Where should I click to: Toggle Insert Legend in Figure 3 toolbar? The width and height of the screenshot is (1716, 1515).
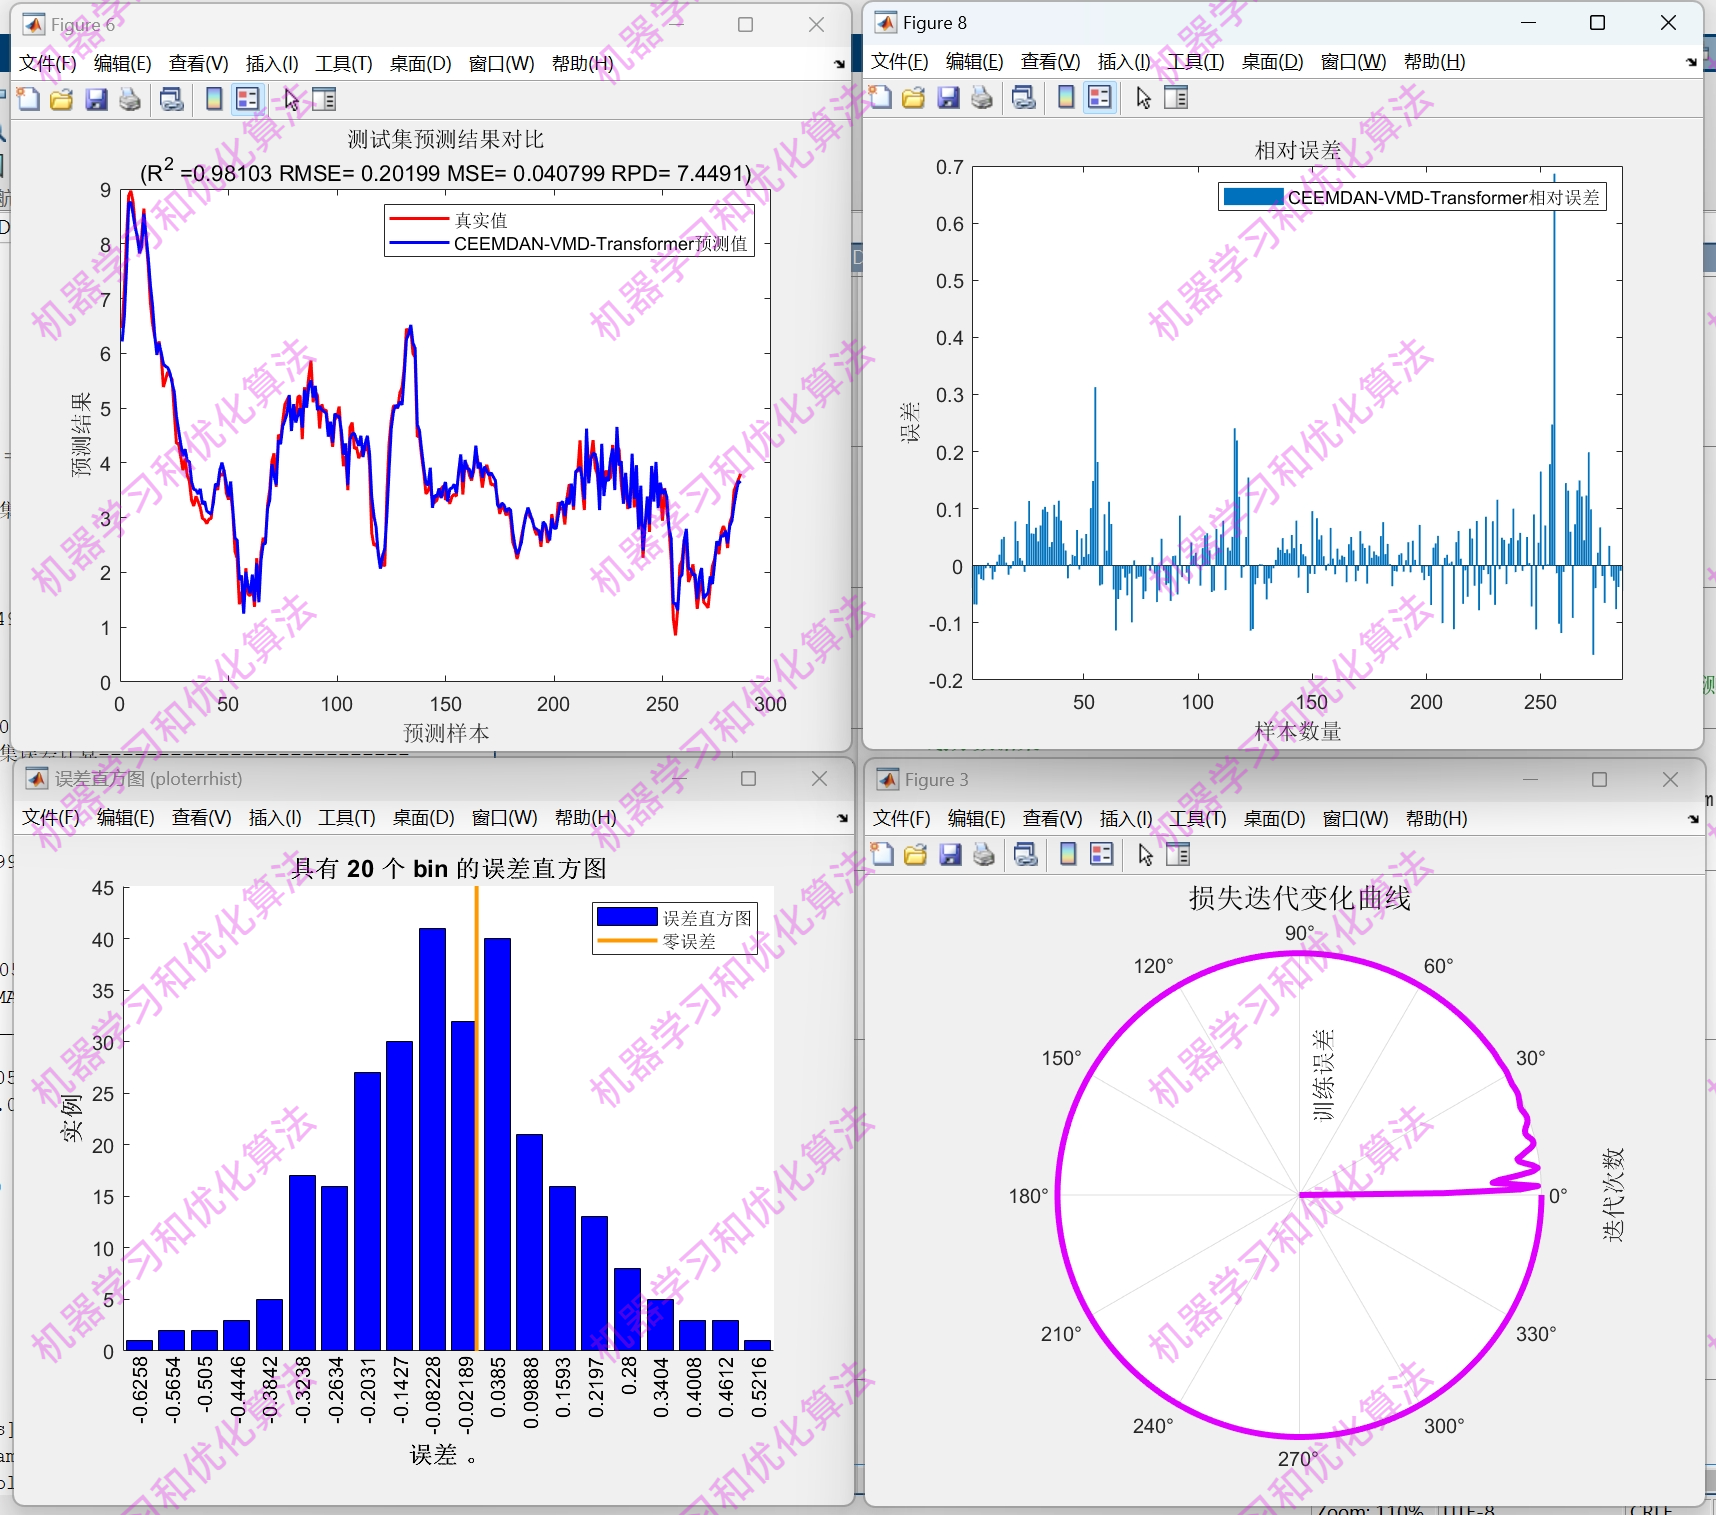[1102, 854]
